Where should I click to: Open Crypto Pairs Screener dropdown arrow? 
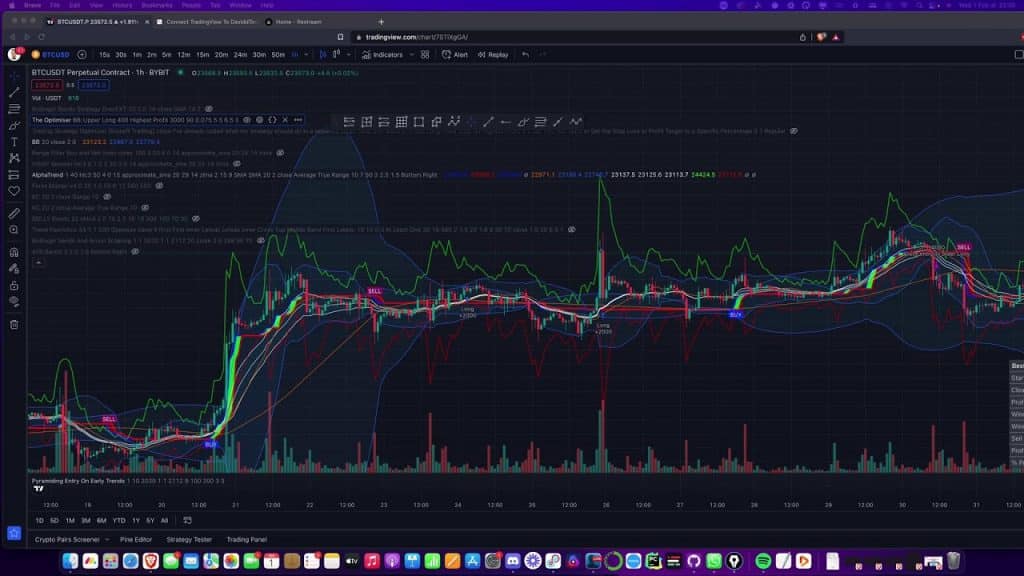[x=107, y=539]
